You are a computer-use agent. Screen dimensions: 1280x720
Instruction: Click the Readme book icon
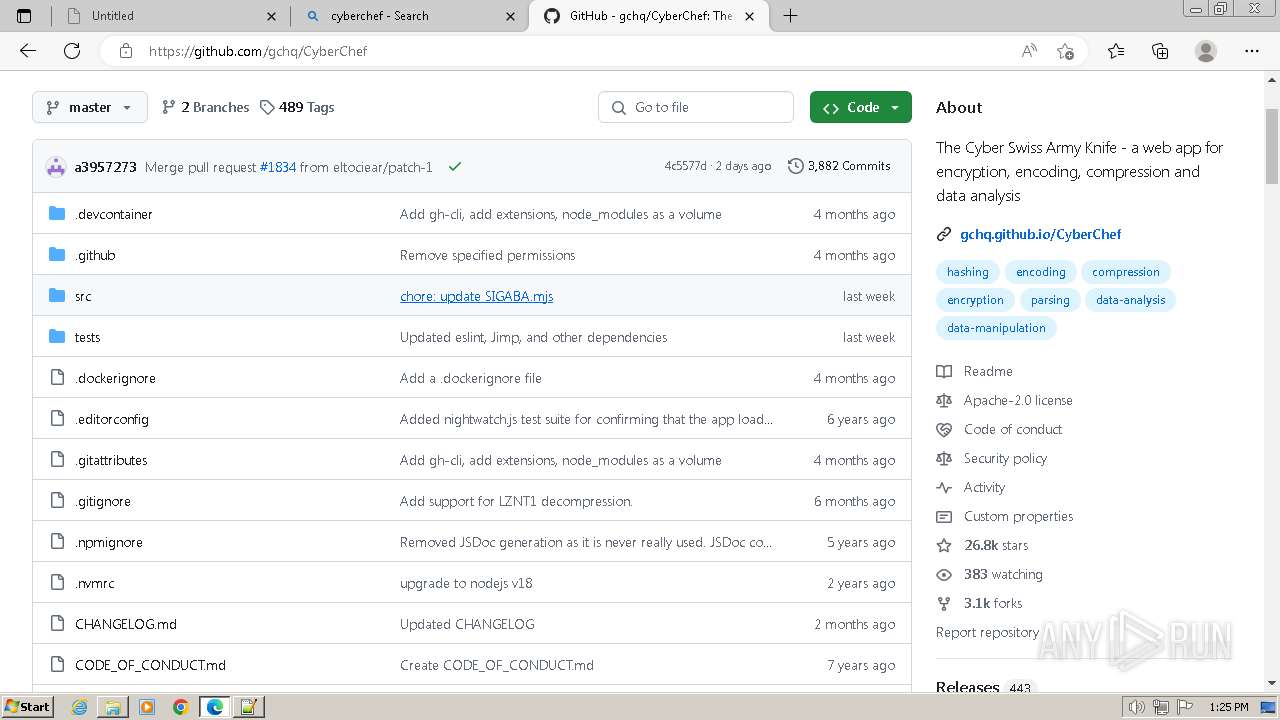944,371
